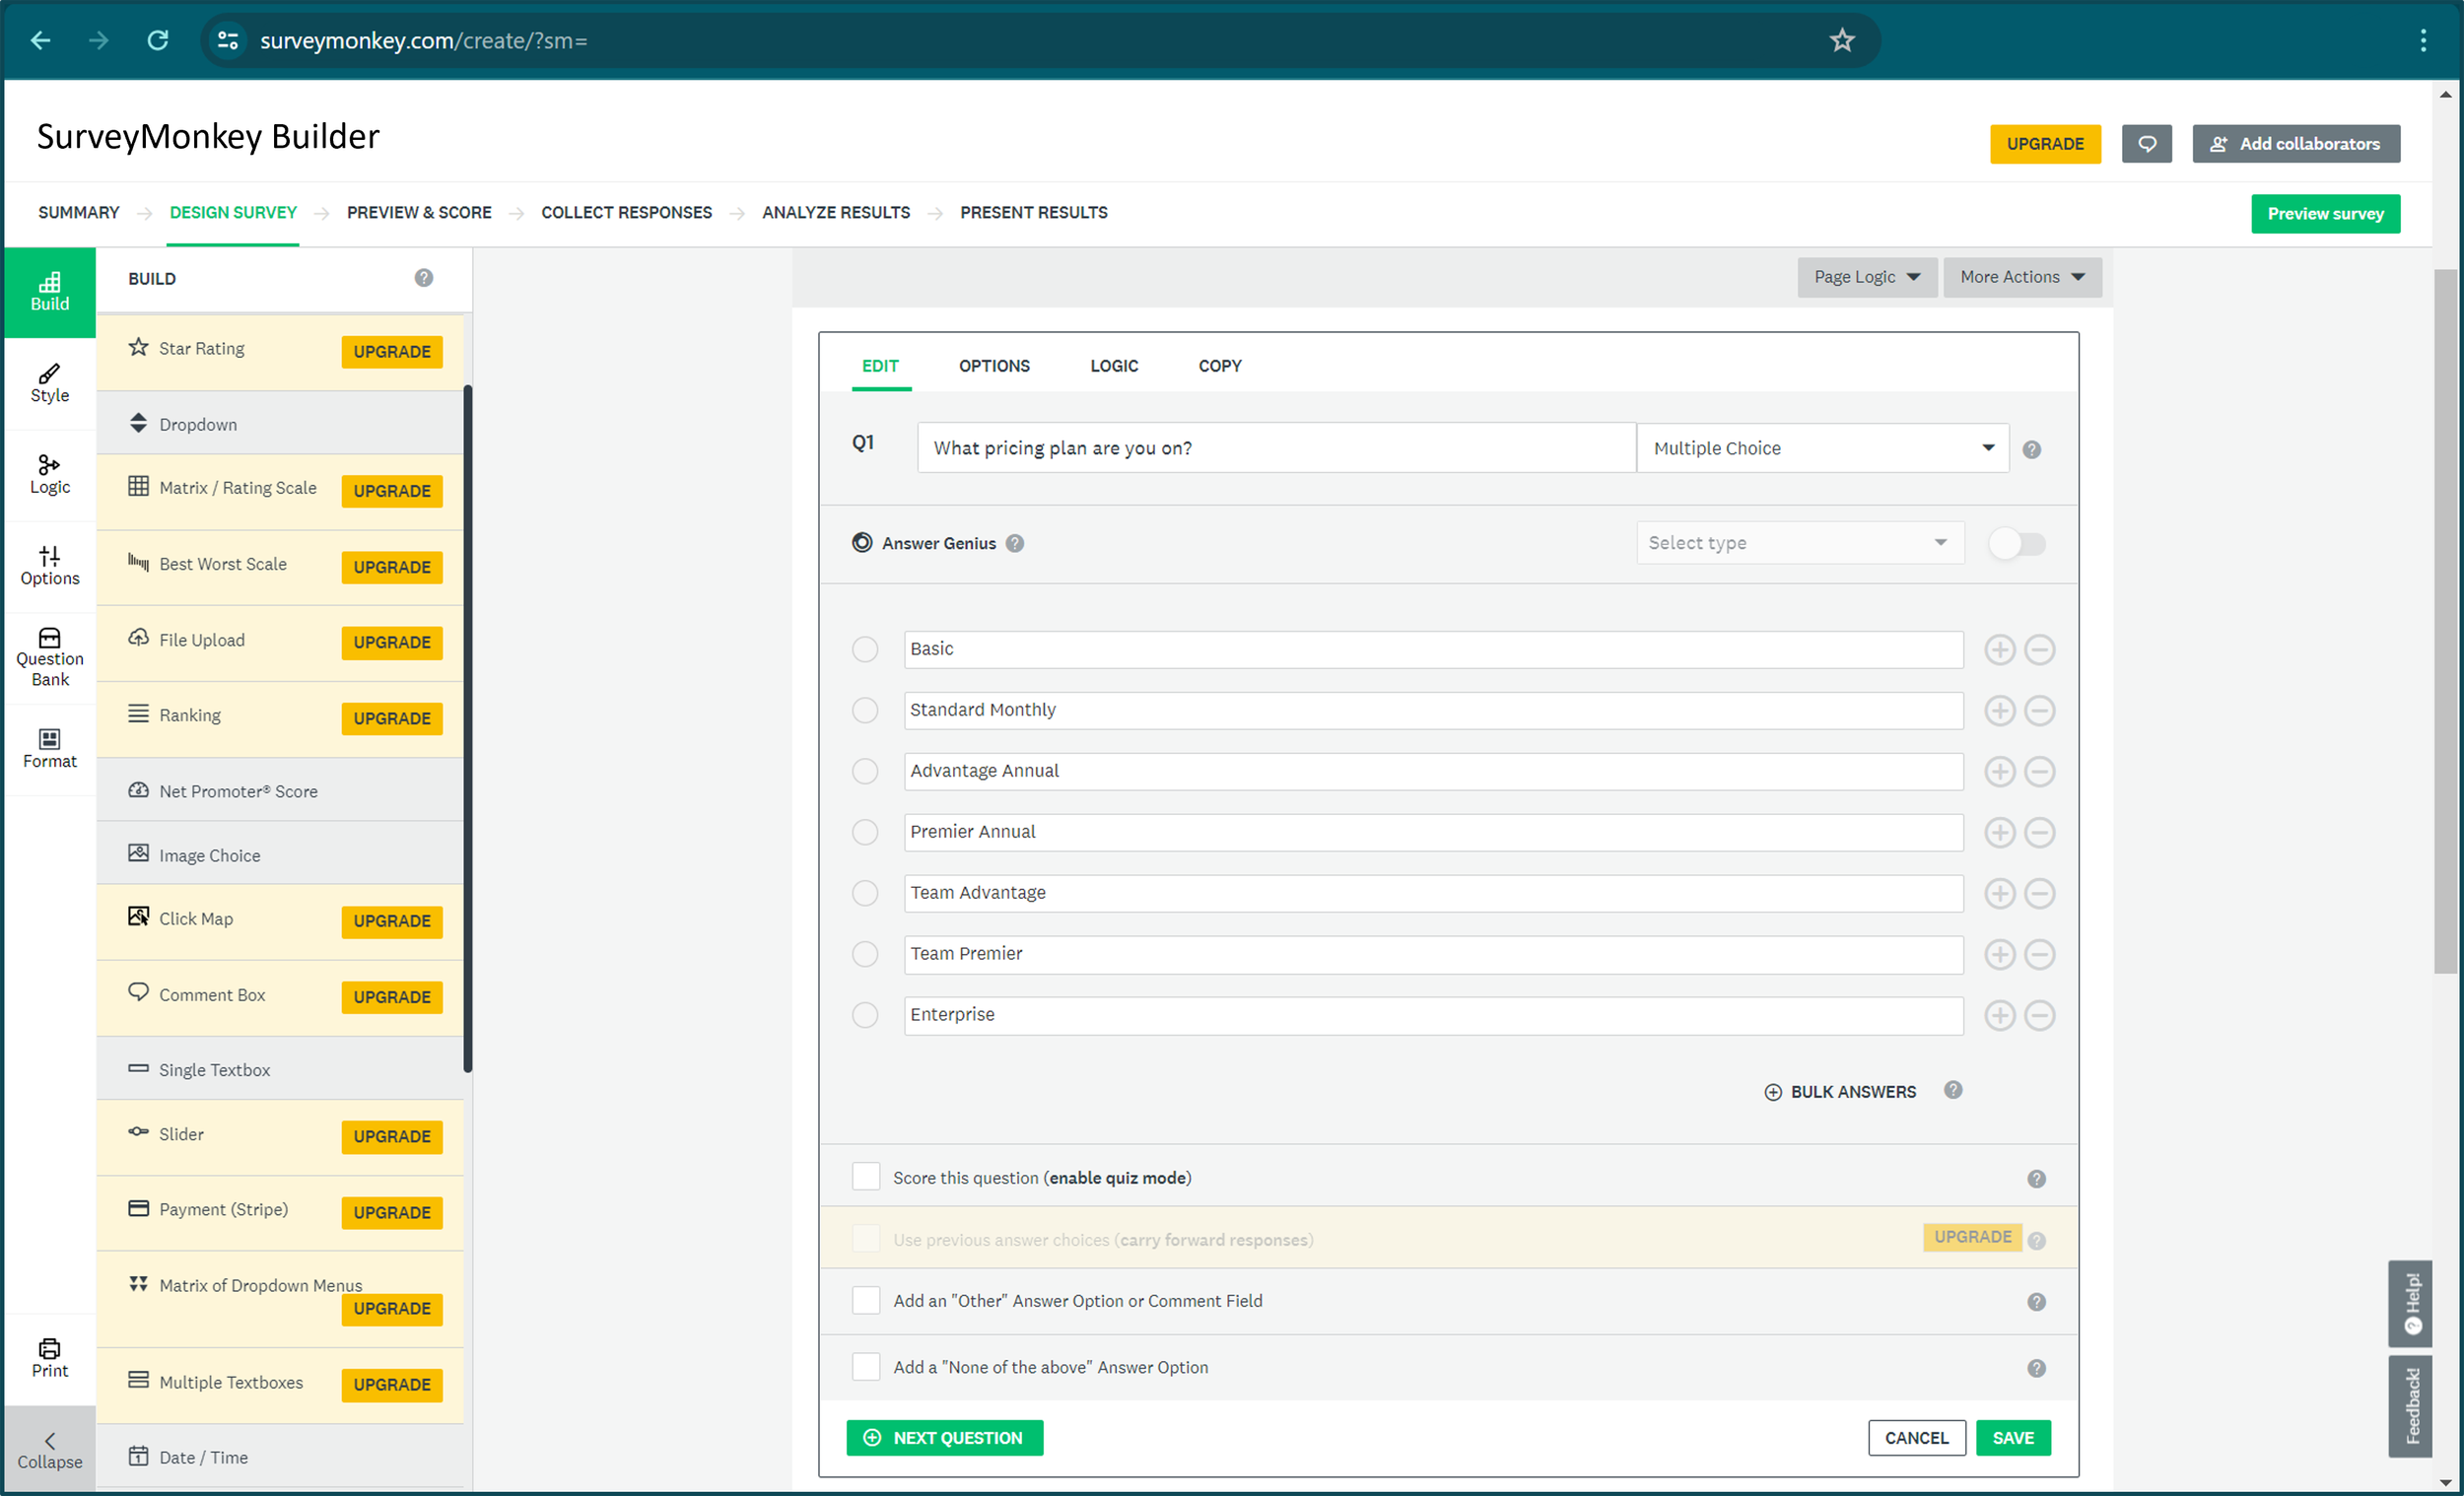Open the Format sidebar panel

[49, 748]
